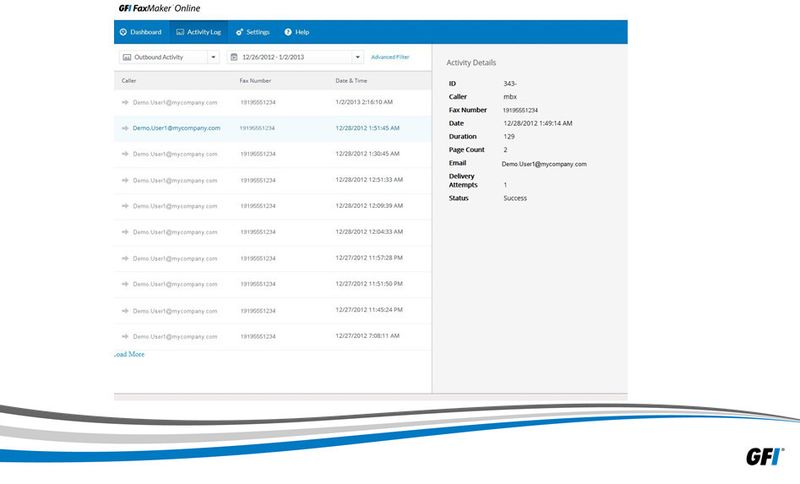800x484 pixels.
Task: Click outbound arrow icon on 12:51:33 AM row
Action: [125, 180]
